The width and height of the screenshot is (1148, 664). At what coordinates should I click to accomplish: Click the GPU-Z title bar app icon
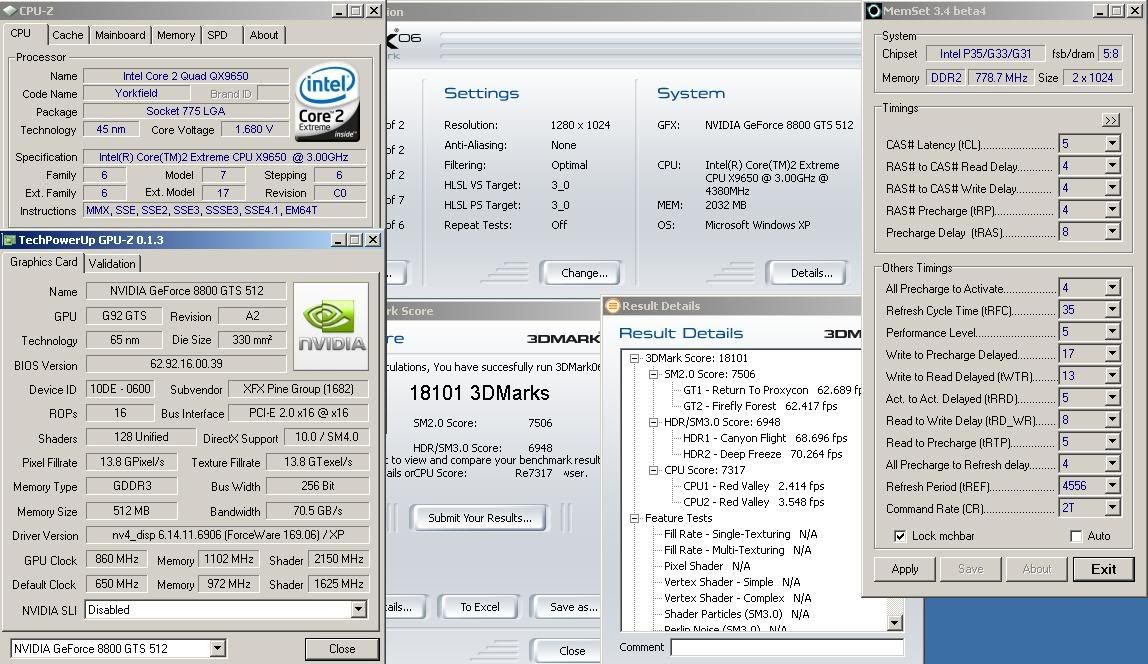click(x=10, y=240)
